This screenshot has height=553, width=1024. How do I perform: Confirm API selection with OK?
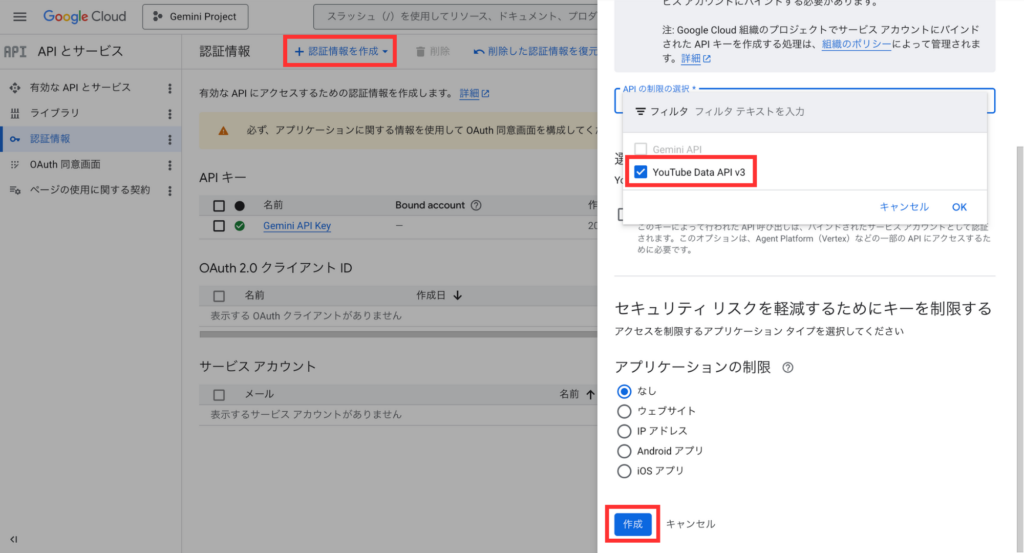(x=959, y=207)
